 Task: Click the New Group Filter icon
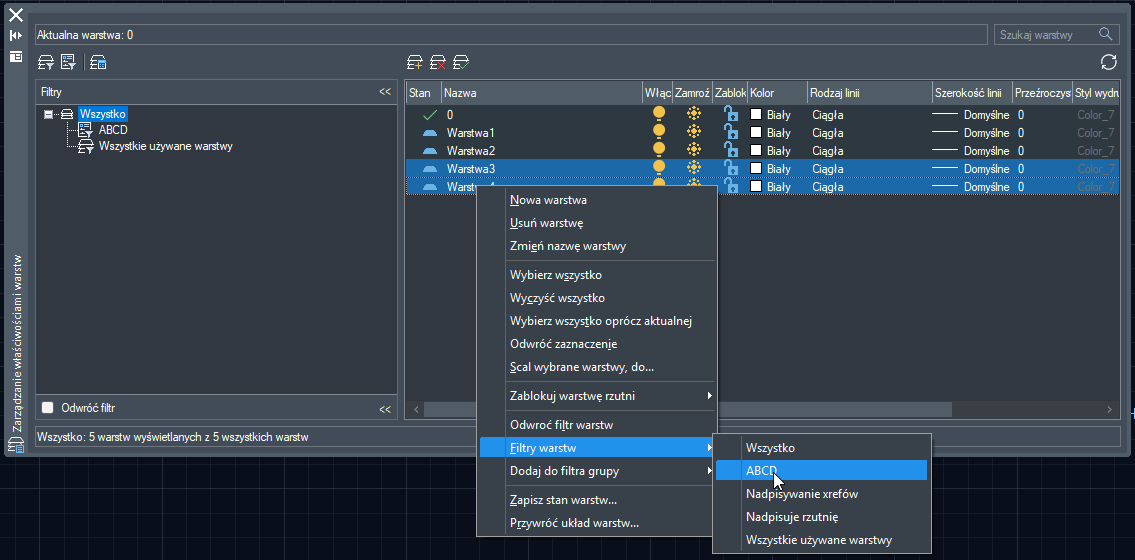click(69, 62)
